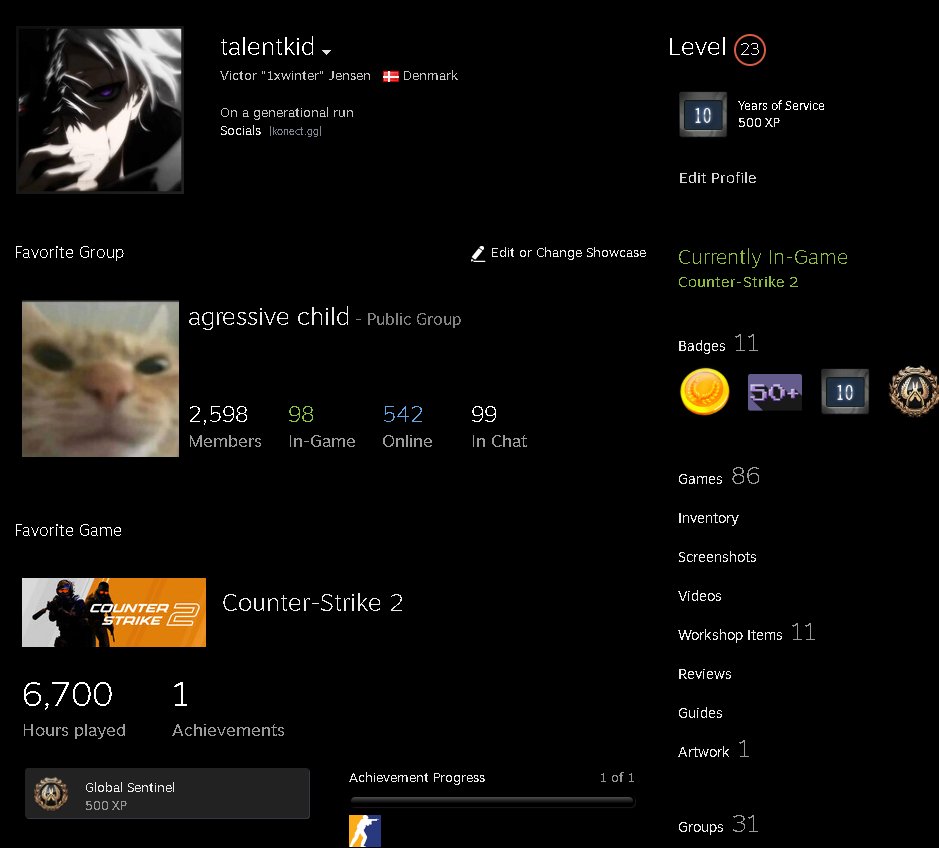
Task: Open the konect.gg socials link
Action: (x=295, y=131)
